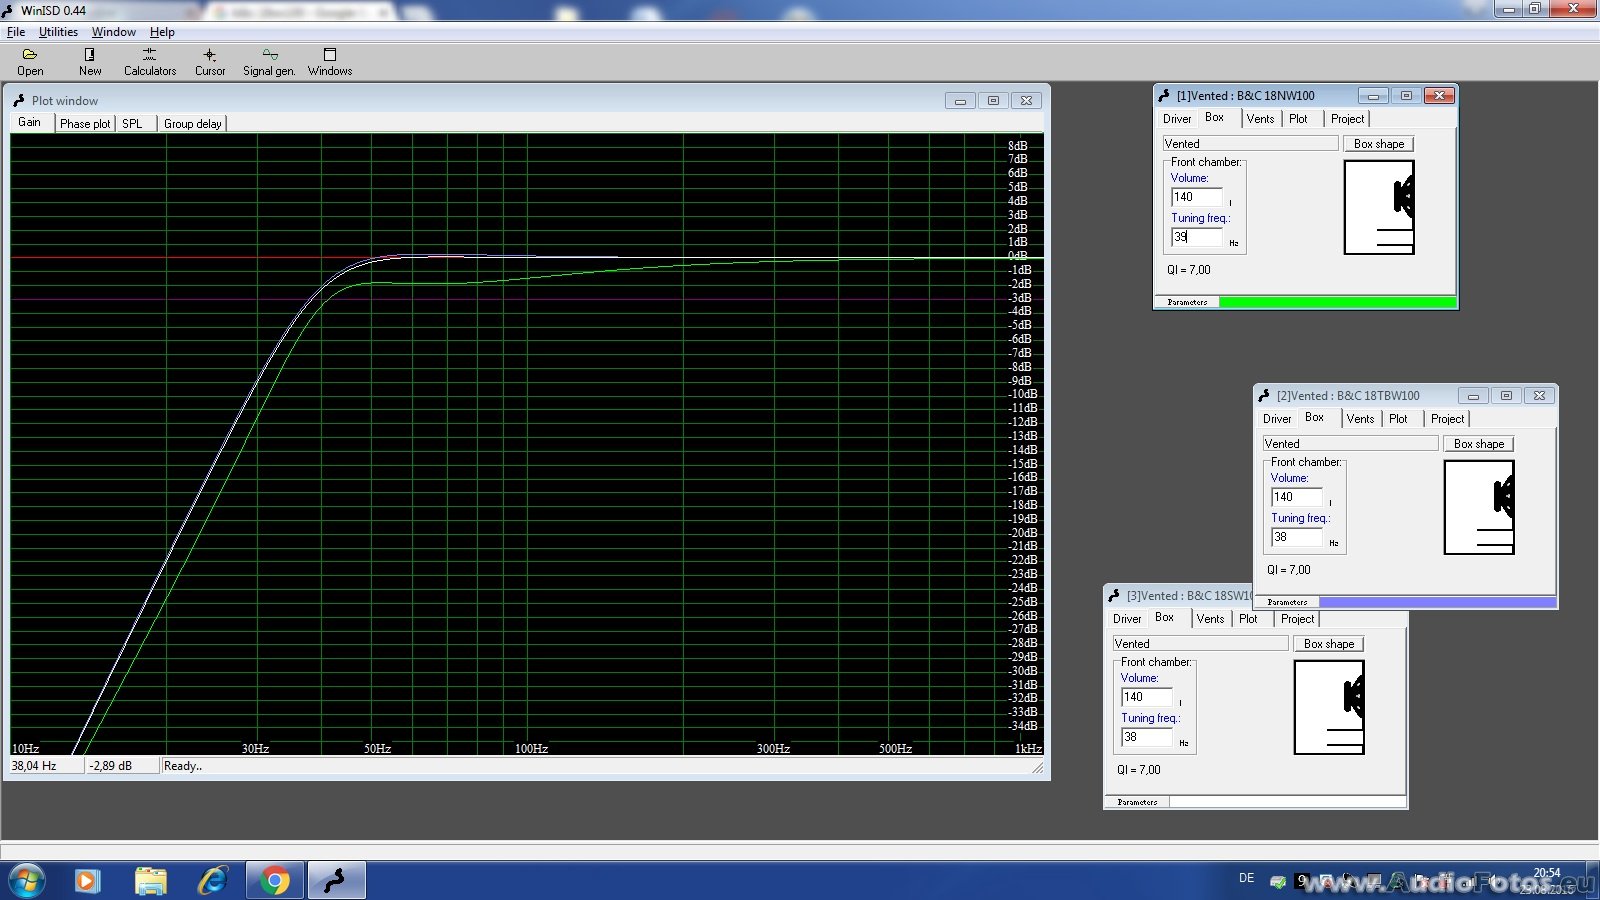The width and height of the screenshot is (1600, 900).
Task: Click Tuning freq field in 18SW window
Action: [1147, 737]
